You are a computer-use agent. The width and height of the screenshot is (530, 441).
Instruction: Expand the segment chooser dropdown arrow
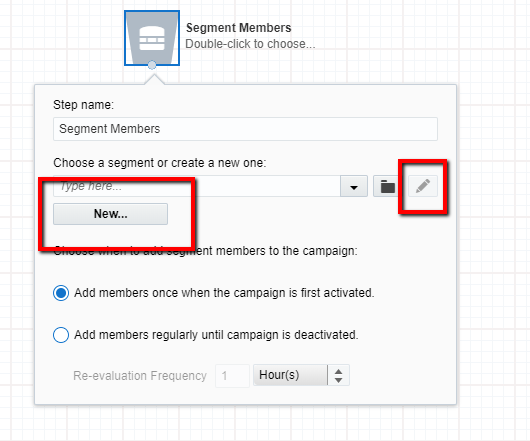(354, 186)
